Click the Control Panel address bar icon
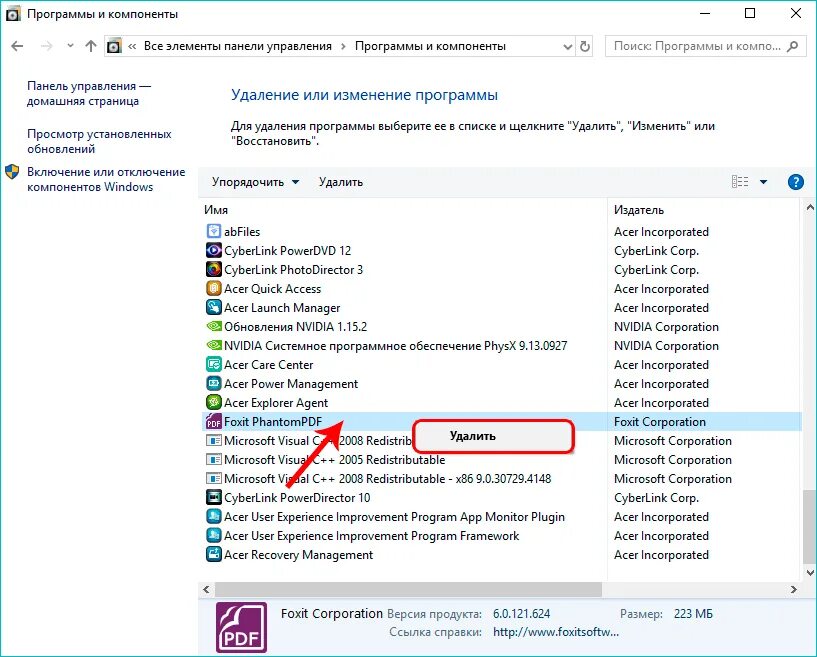The height and width of the screenshot is (657, 817). [x=114, y=46]
